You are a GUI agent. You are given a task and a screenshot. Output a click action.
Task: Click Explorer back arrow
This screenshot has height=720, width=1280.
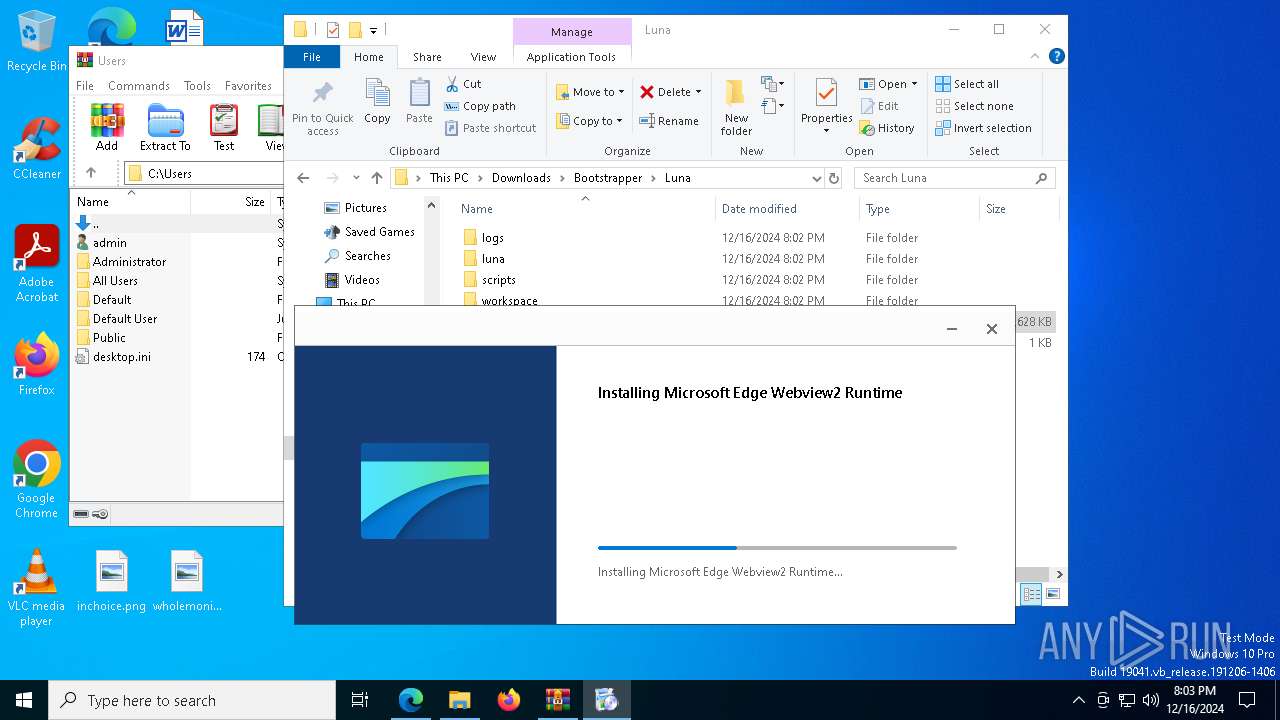click(304, 178)
